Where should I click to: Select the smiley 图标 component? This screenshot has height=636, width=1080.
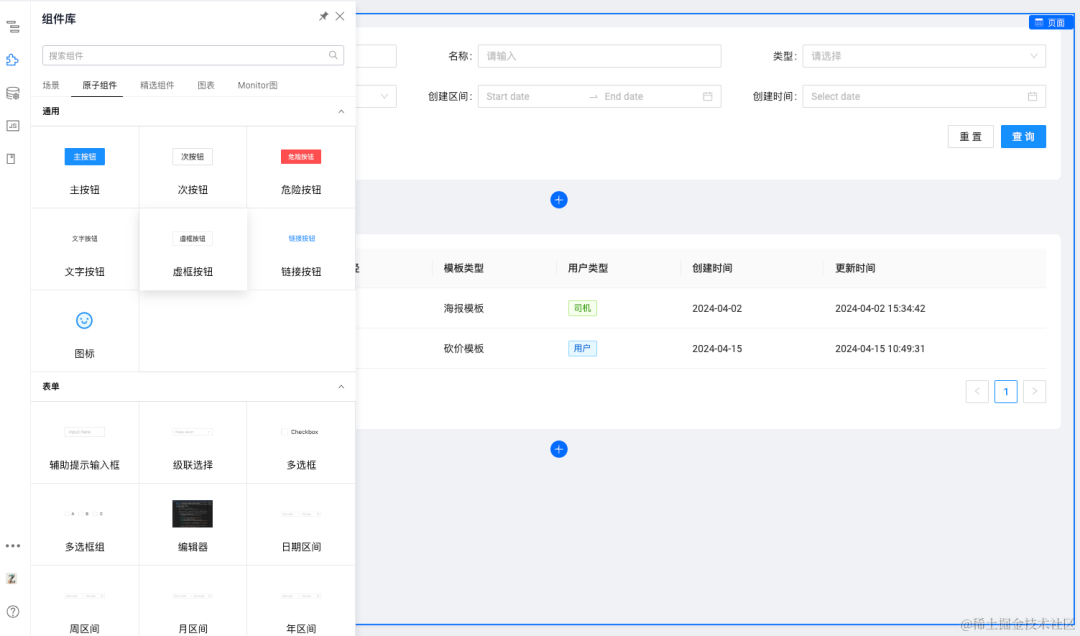click(x=85, y=331)
